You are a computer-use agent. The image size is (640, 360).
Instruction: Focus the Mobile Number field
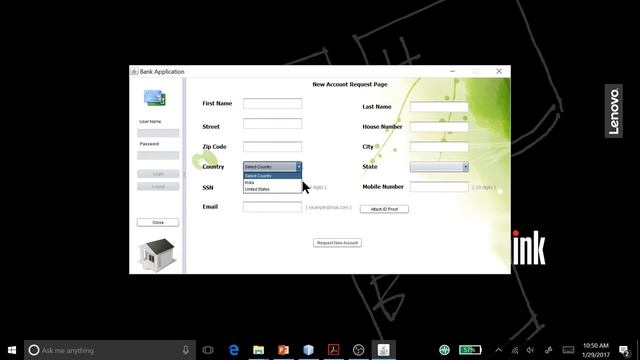(439, 187)
